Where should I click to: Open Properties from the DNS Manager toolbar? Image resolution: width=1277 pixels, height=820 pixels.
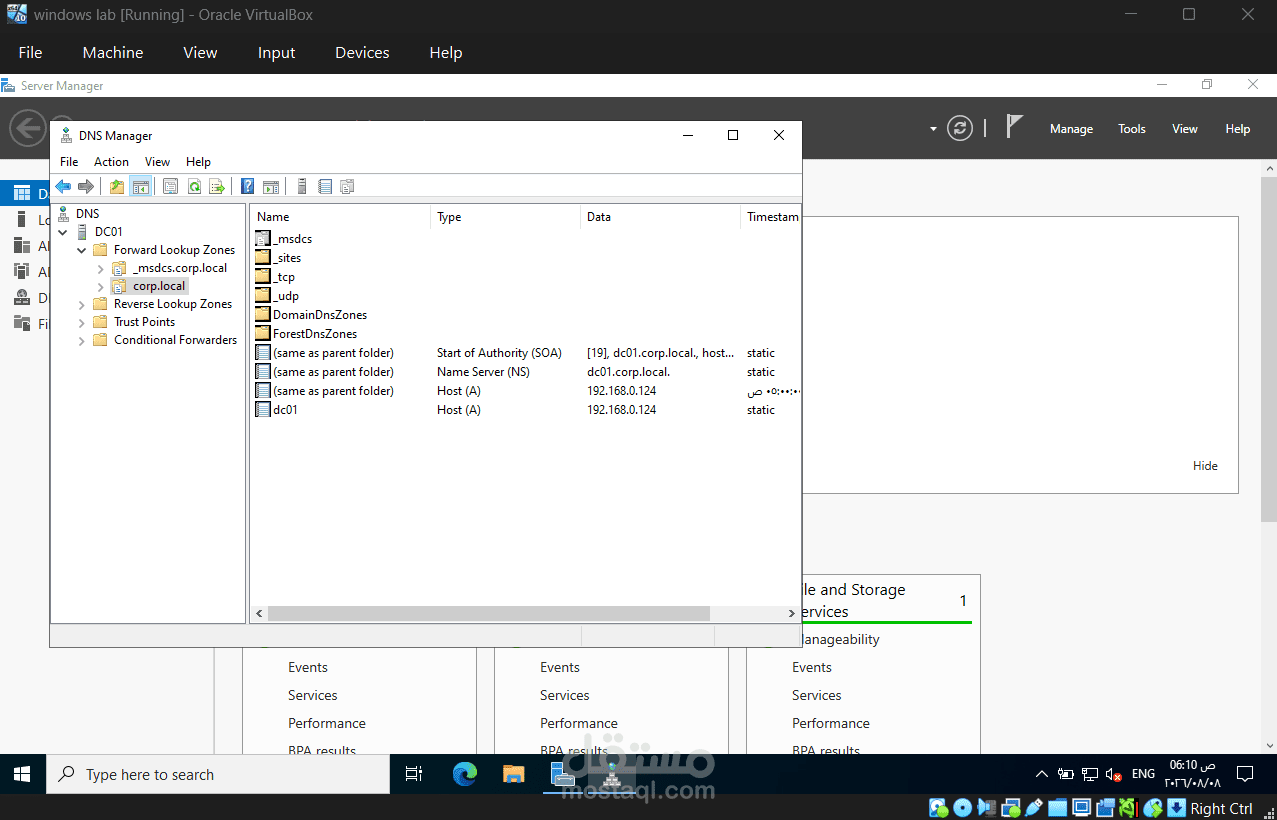pyautogui.click(x=170, y=186)
